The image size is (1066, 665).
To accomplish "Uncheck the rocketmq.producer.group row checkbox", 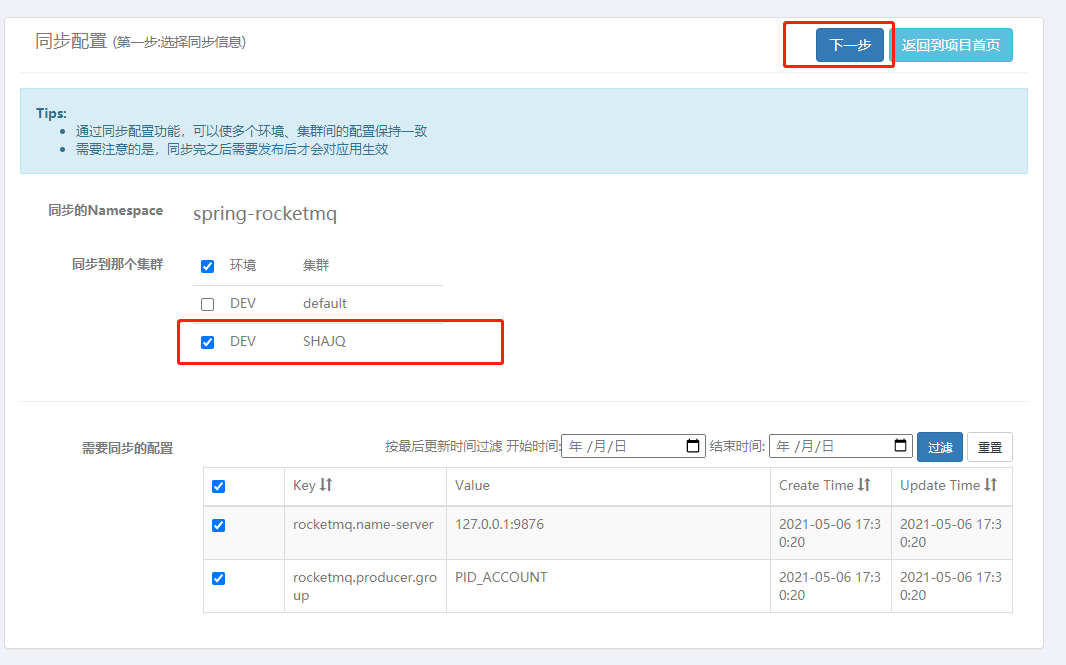I will pos(219,578).
